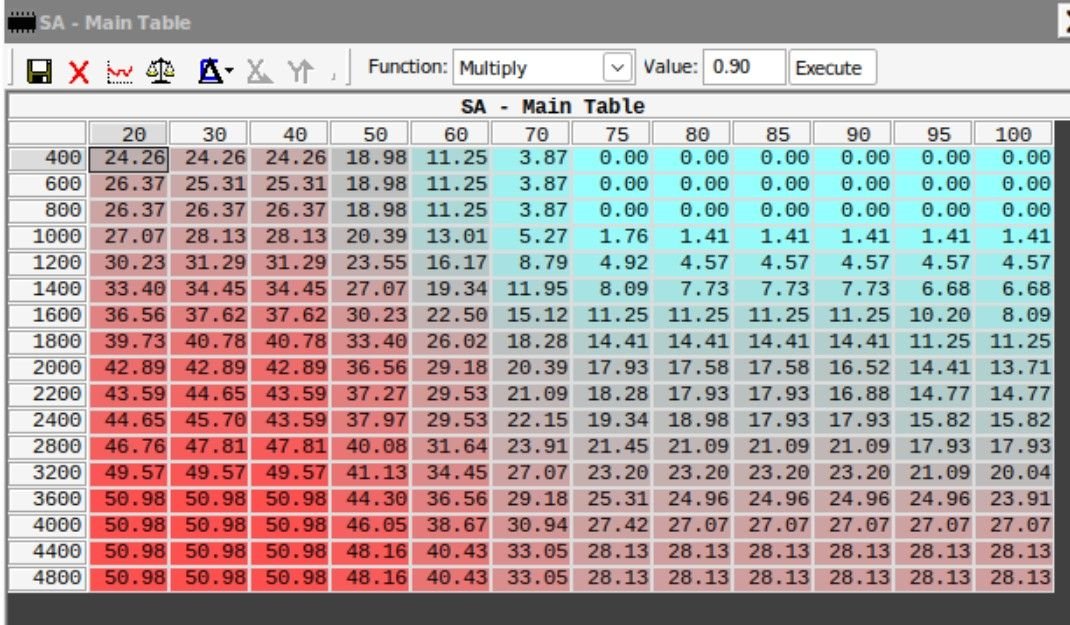Viewport: 1070px width, 625px height.
Task: Select cell 1.76 at row 1000, column 75
Action: [x=612, y=238]
